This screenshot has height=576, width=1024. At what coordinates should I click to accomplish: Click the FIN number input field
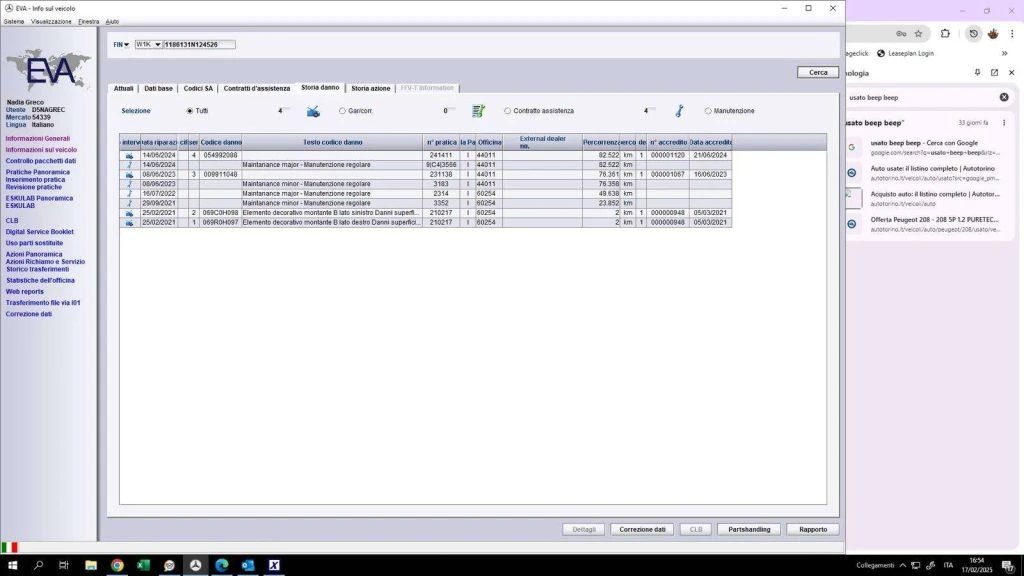click(199, 44)
